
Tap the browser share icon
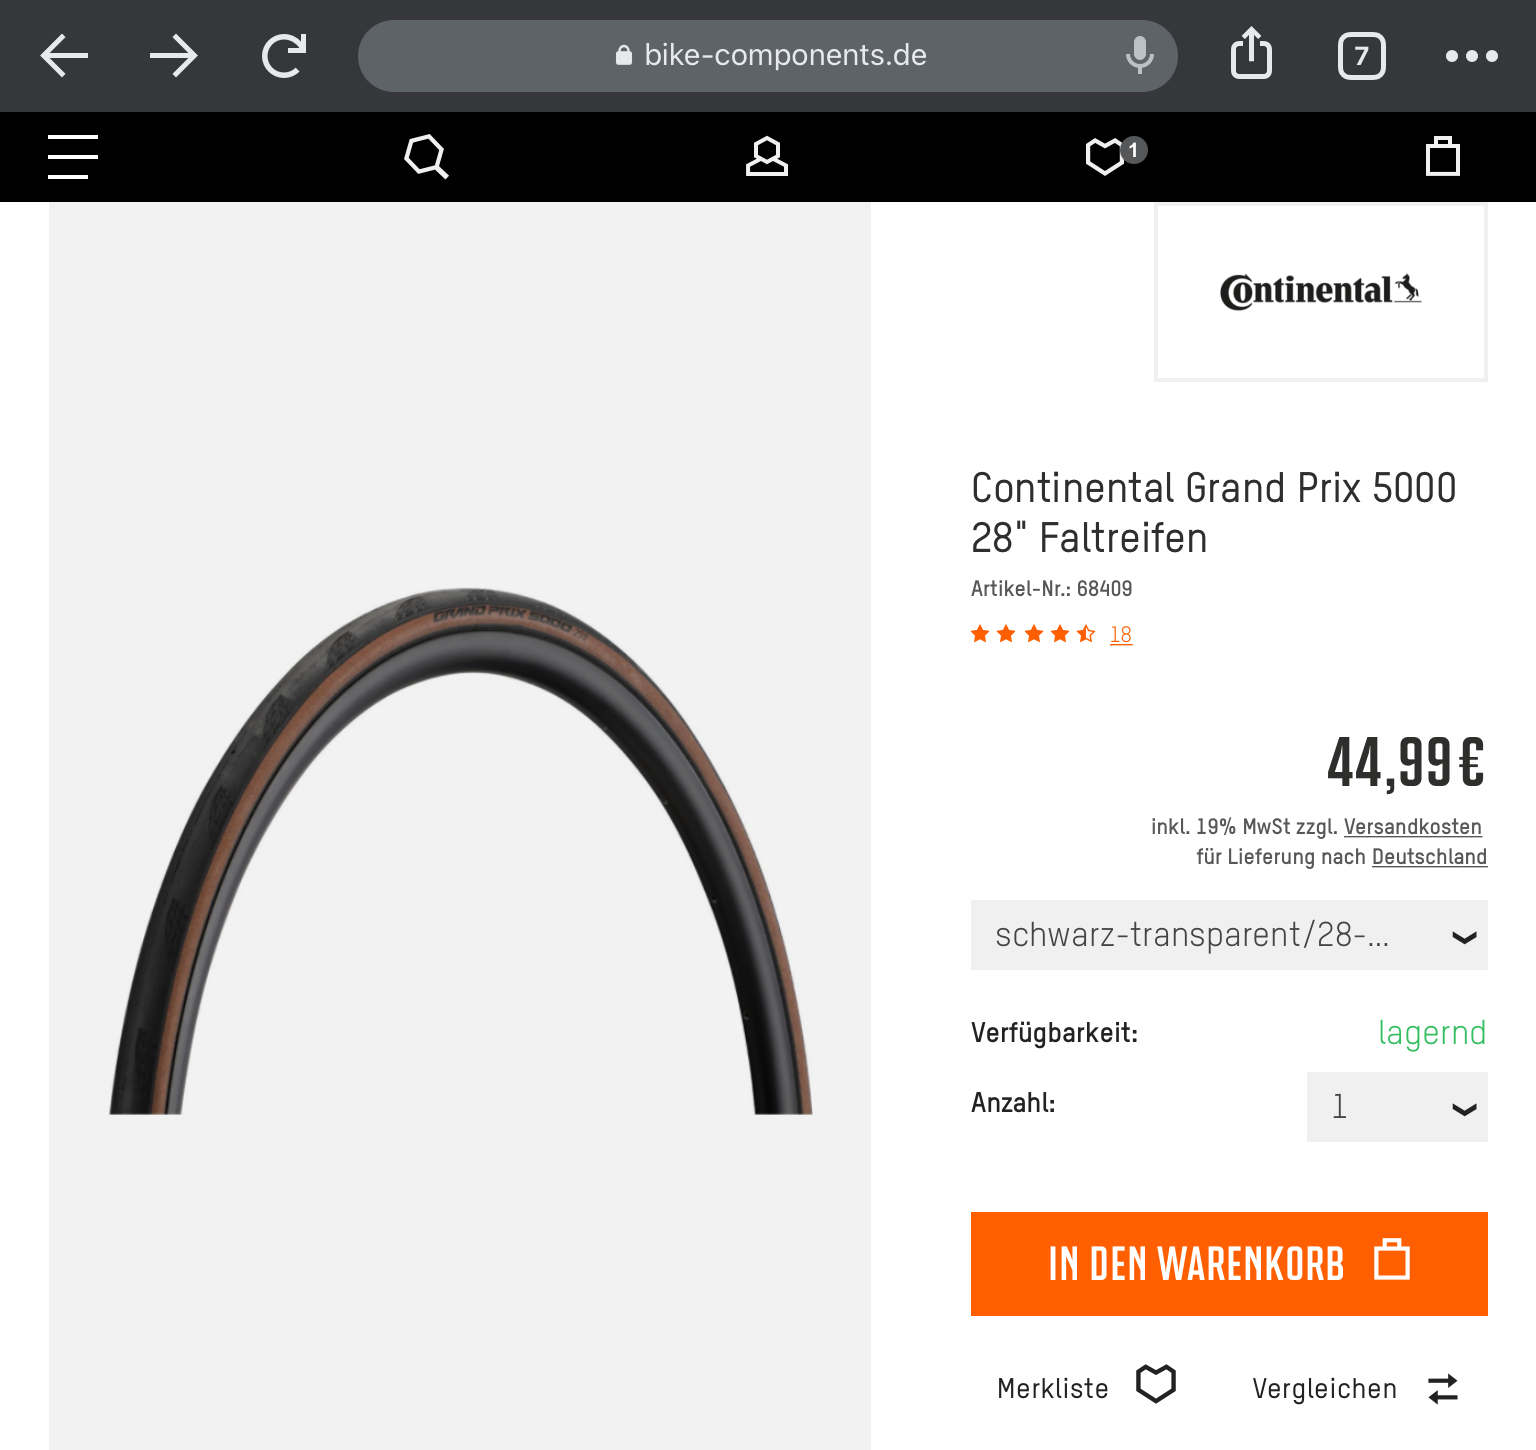pyautogui.click(x=1251, y=54)
